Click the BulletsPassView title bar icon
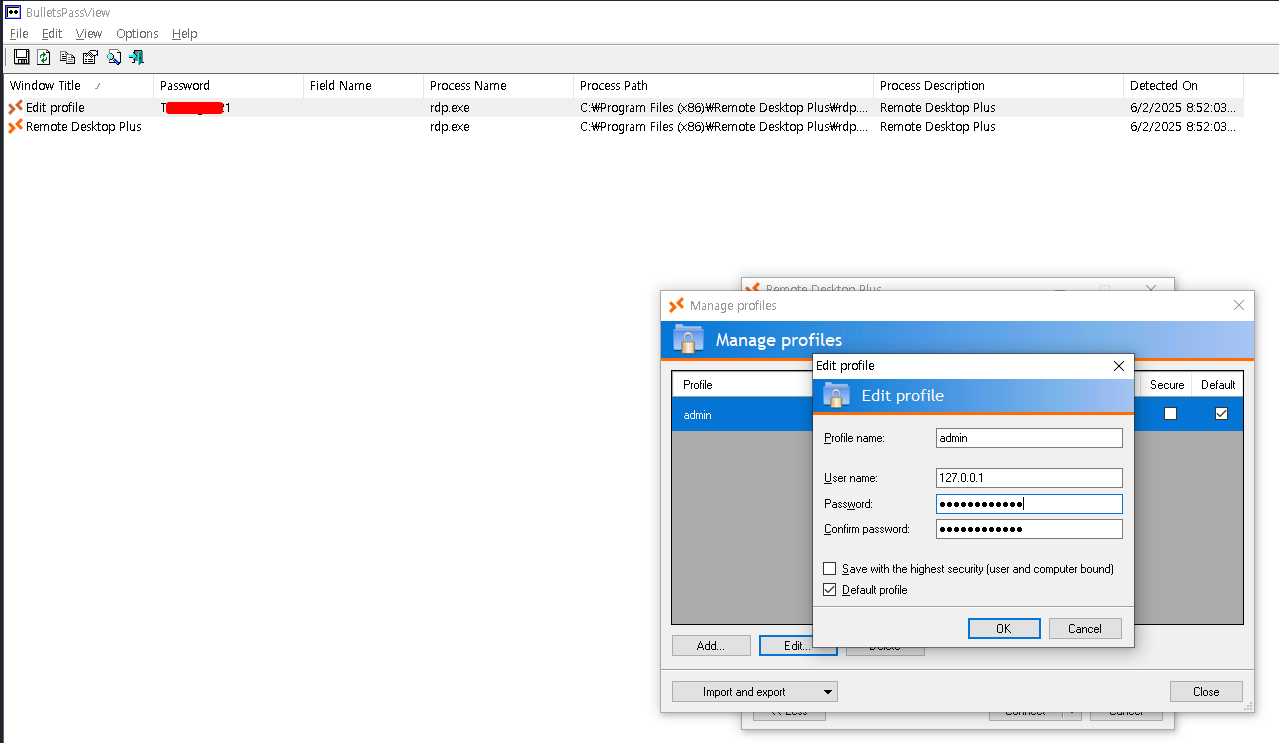Image resolution: width=1279 pixels, height=743 pixels. pos(14,12)
